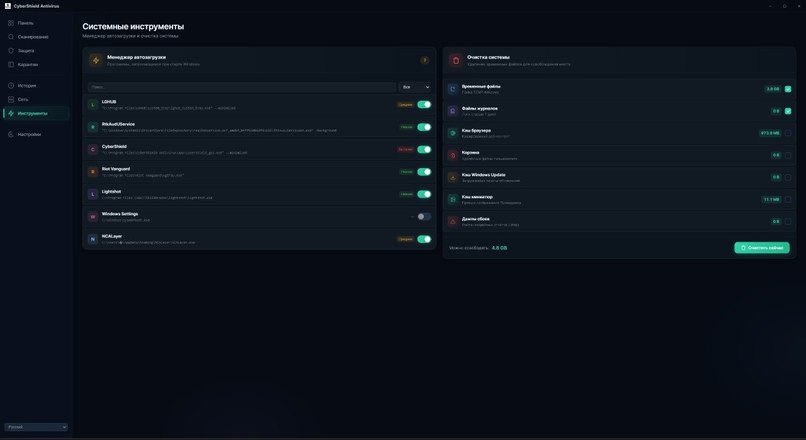This screenshot has height=440, width=806.
Task: Toggle NCALayer autostart switch
Action: [x=424, y=239]
